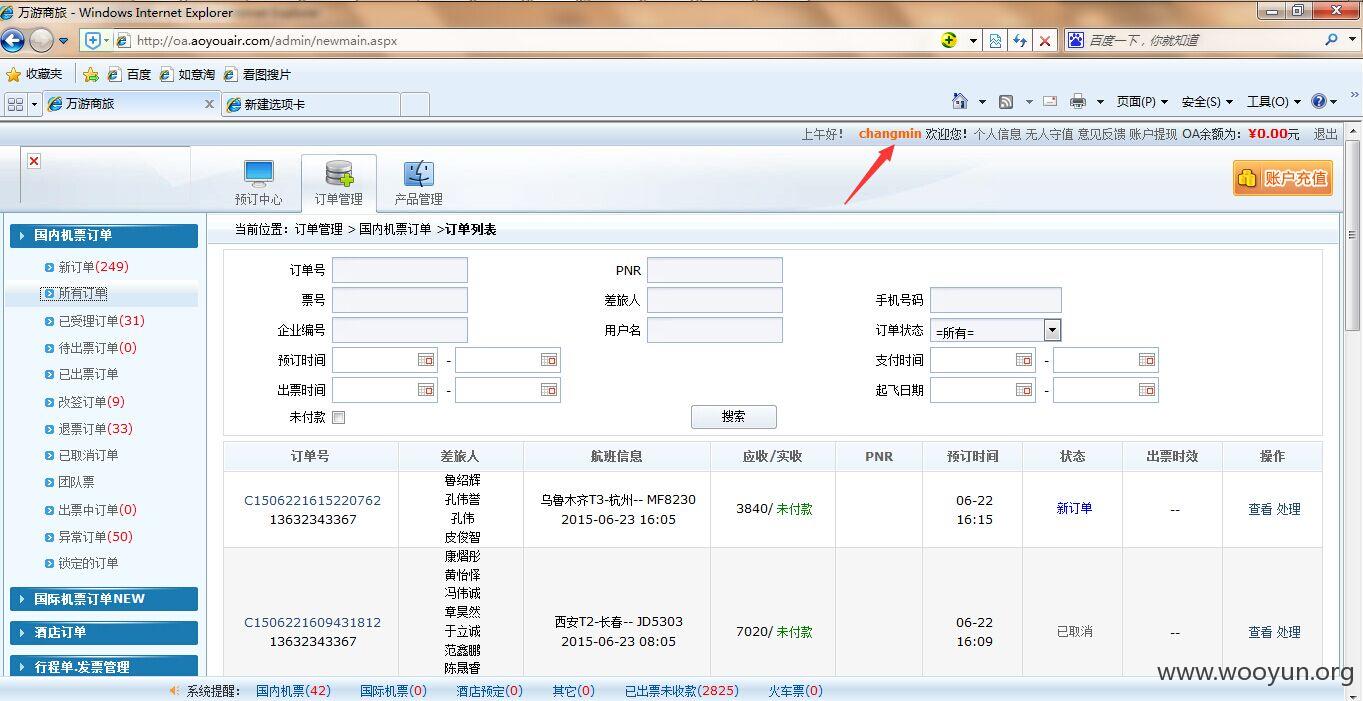The image size is (1363, 701).
Task: Click the 退出 logout link
Action: [1325, 134]
